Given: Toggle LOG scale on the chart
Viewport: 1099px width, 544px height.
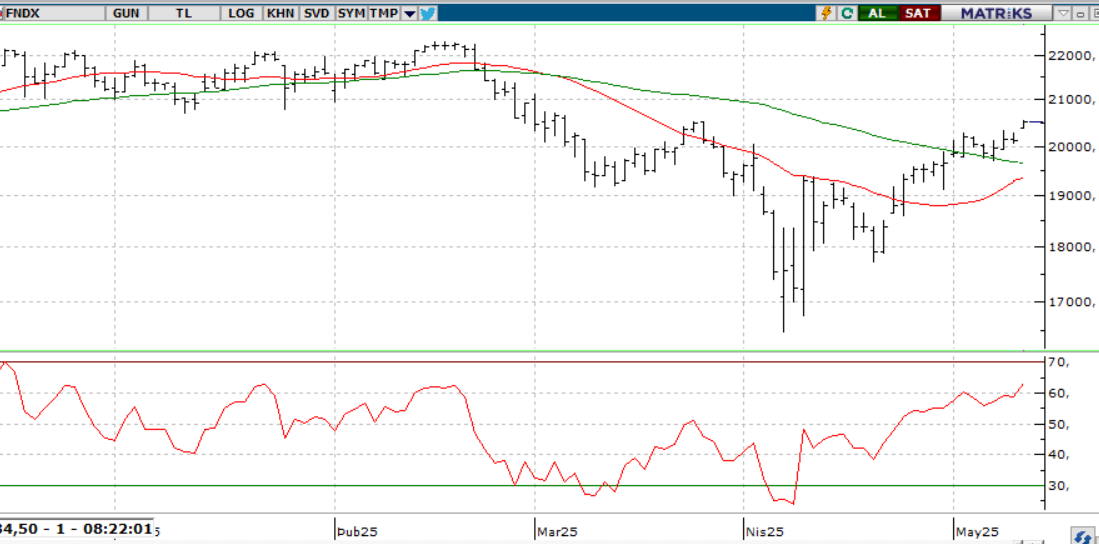Looking at the screenshot, I should coord(241,13).
